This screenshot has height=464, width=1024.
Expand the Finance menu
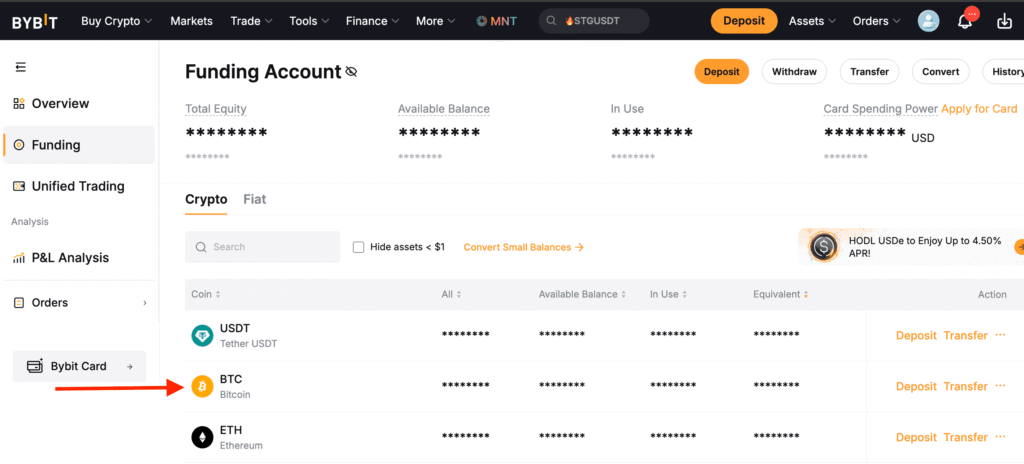[x=372, y=21]
